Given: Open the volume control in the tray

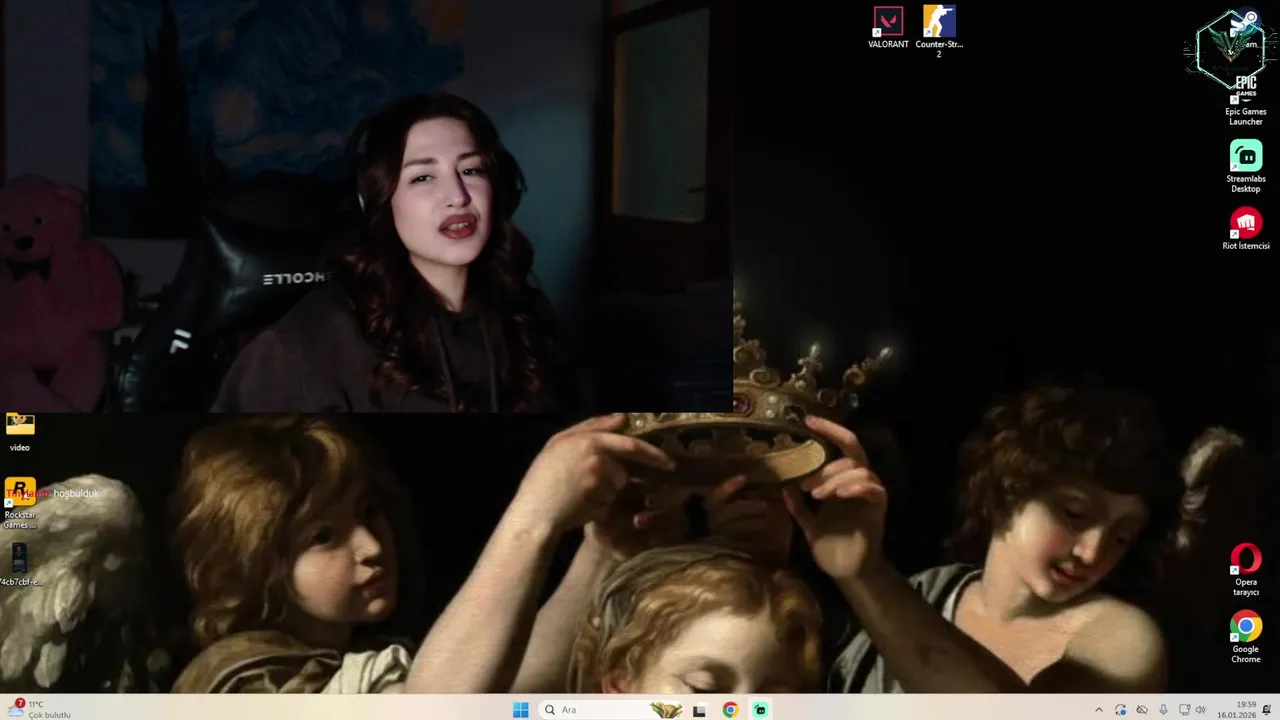Looking at the screenshot, I should click(x=1201, y=710).
